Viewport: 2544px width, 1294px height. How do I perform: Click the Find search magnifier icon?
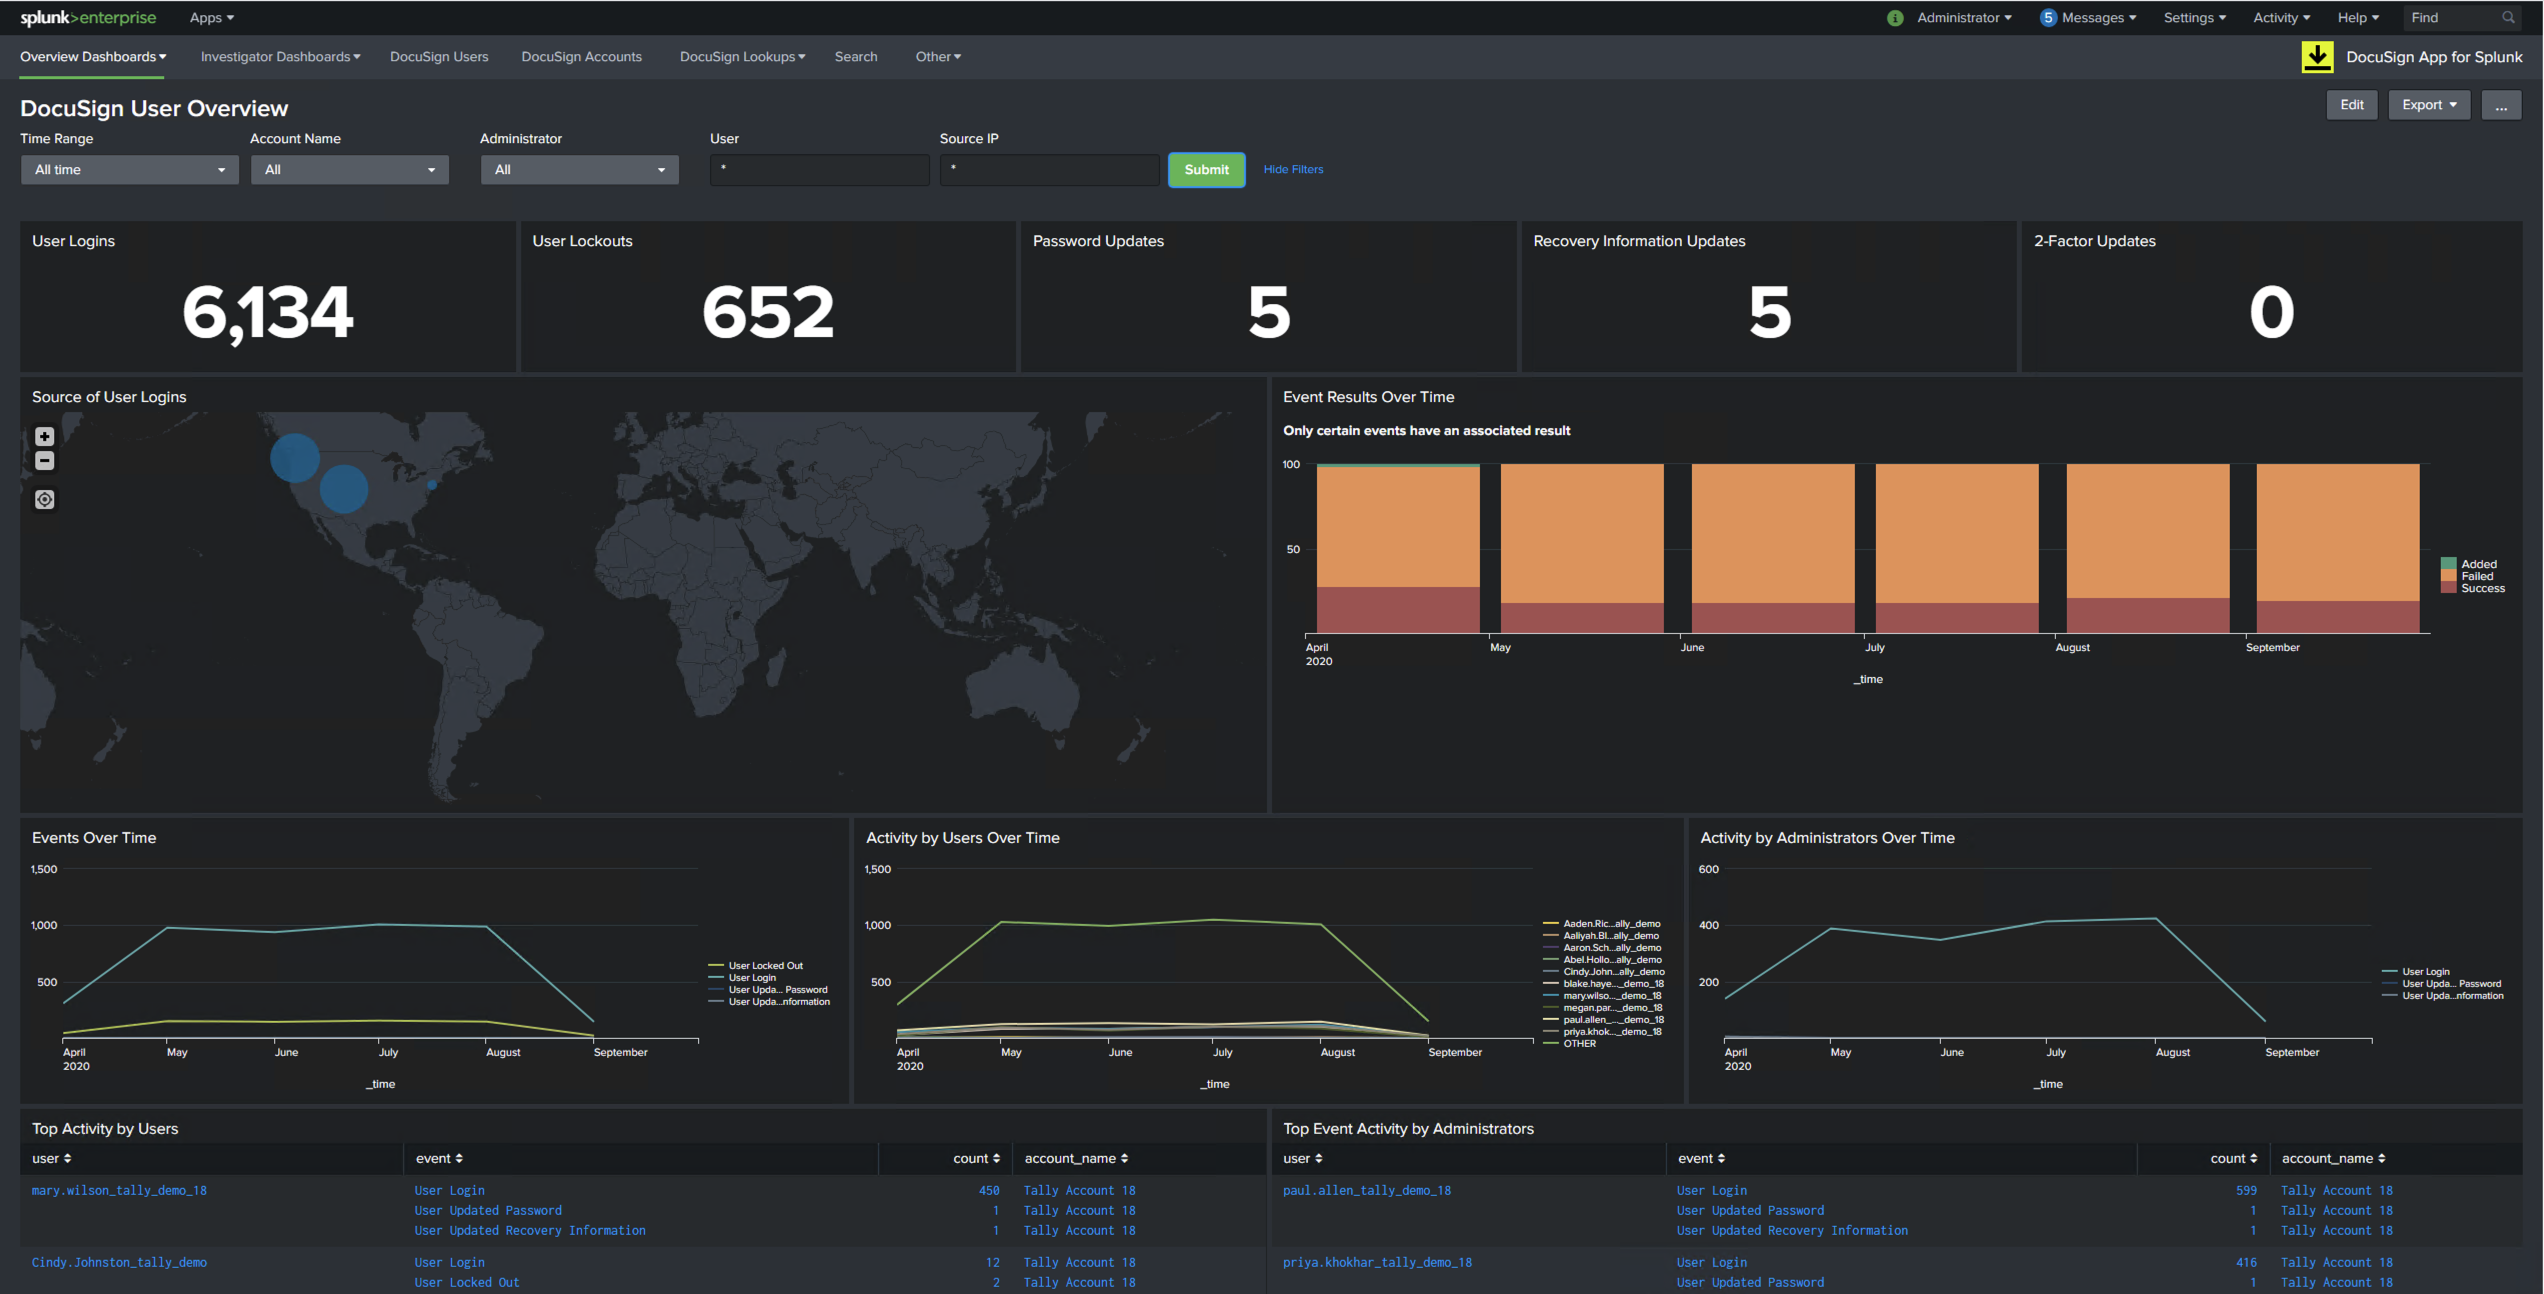2508,17
